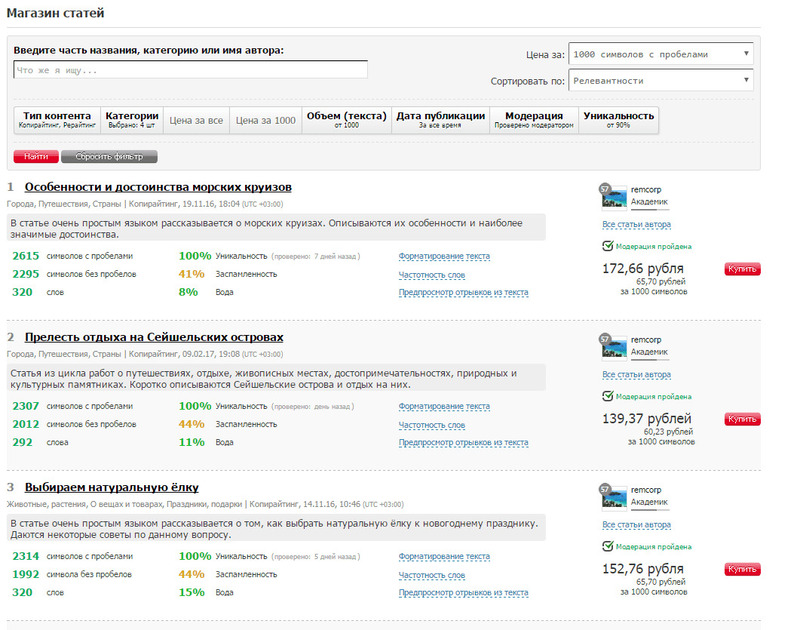Buy the article priced 139,37 рублей

coord(742,419)
